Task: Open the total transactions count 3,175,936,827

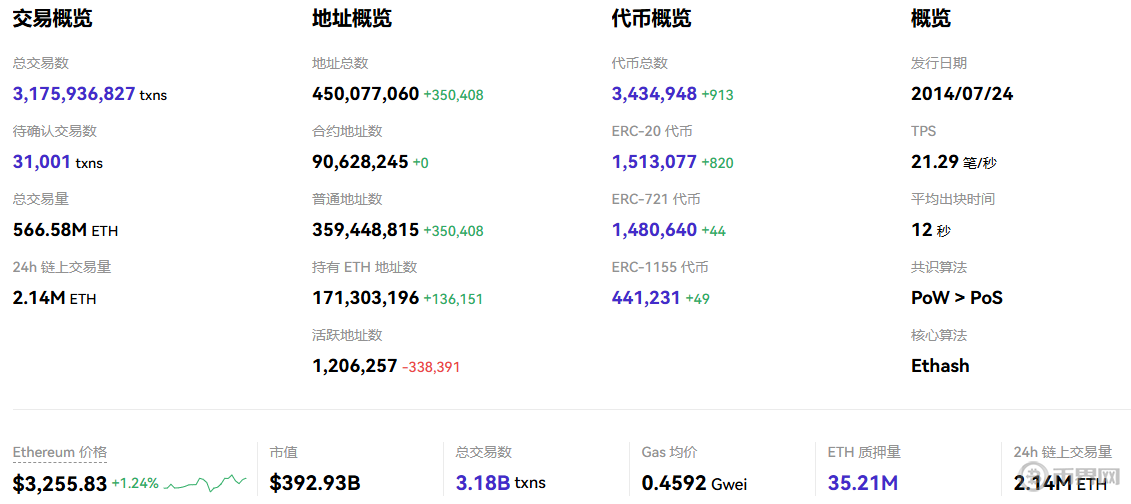Action: coord(74,94)
